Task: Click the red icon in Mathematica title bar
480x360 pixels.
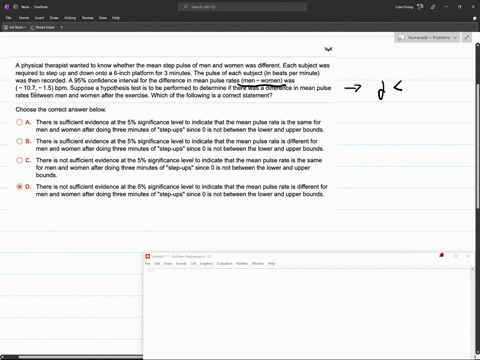Action: tap(442, 255)
